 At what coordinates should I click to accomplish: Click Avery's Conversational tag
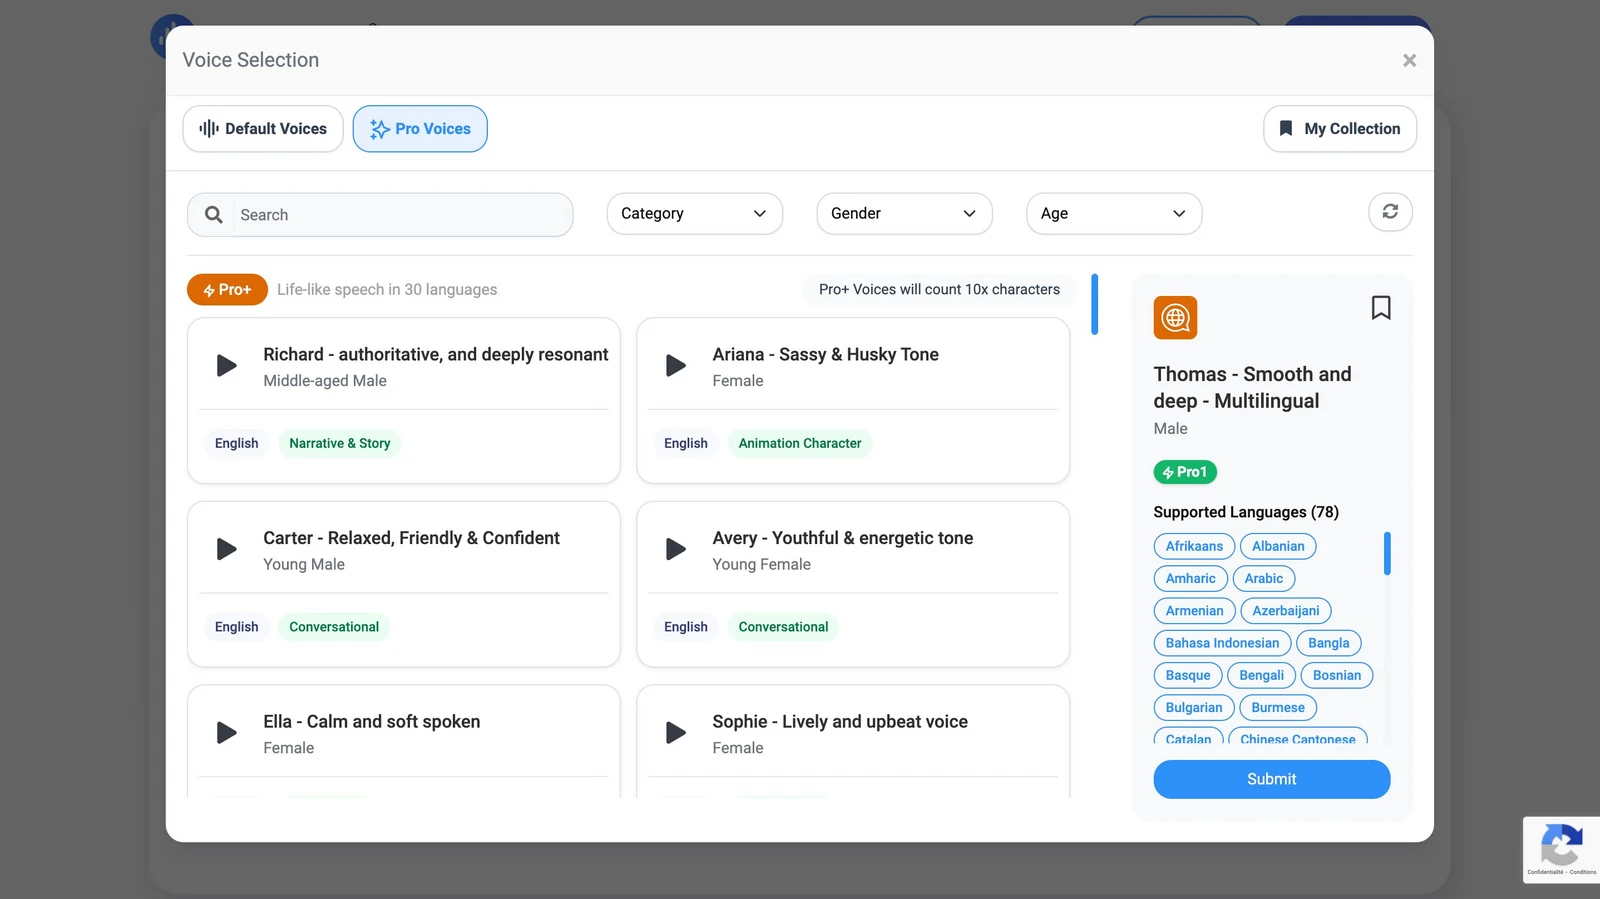pyautogui.click(x=783, y=627)
